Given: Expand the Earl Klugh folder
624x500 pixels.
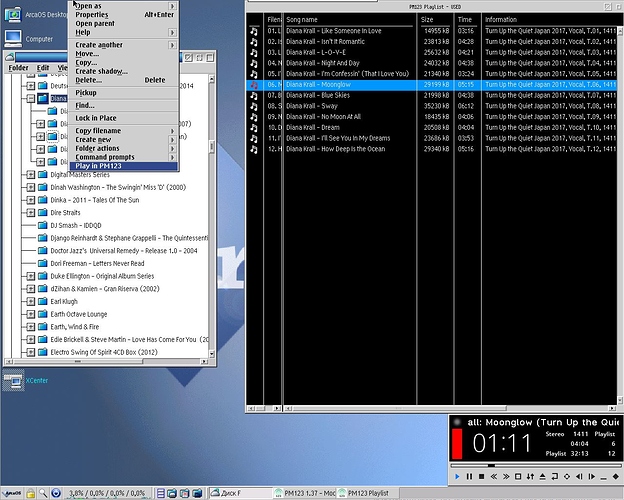Looking at the screenshot, I should (31, 301).
